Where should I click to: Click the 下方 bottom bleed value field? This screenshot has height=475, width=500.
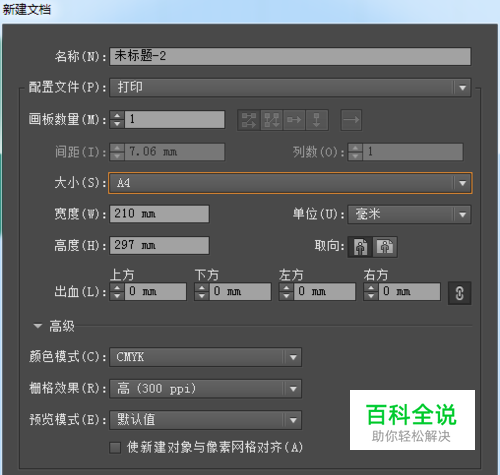[x=240, y=292]
